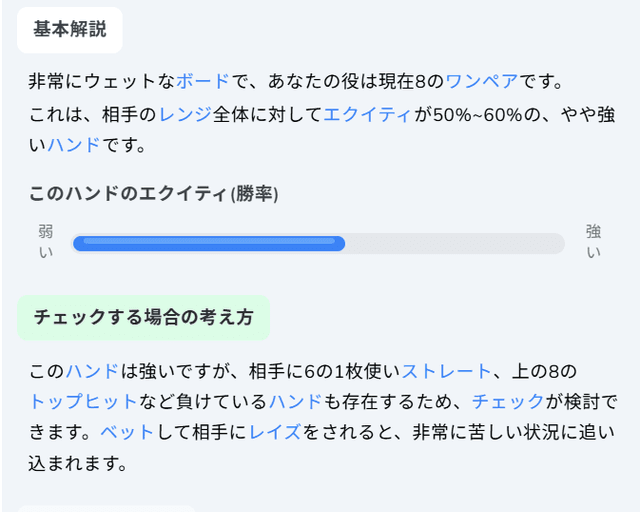Open the ワンペア glossary link

tap(482, 81)
